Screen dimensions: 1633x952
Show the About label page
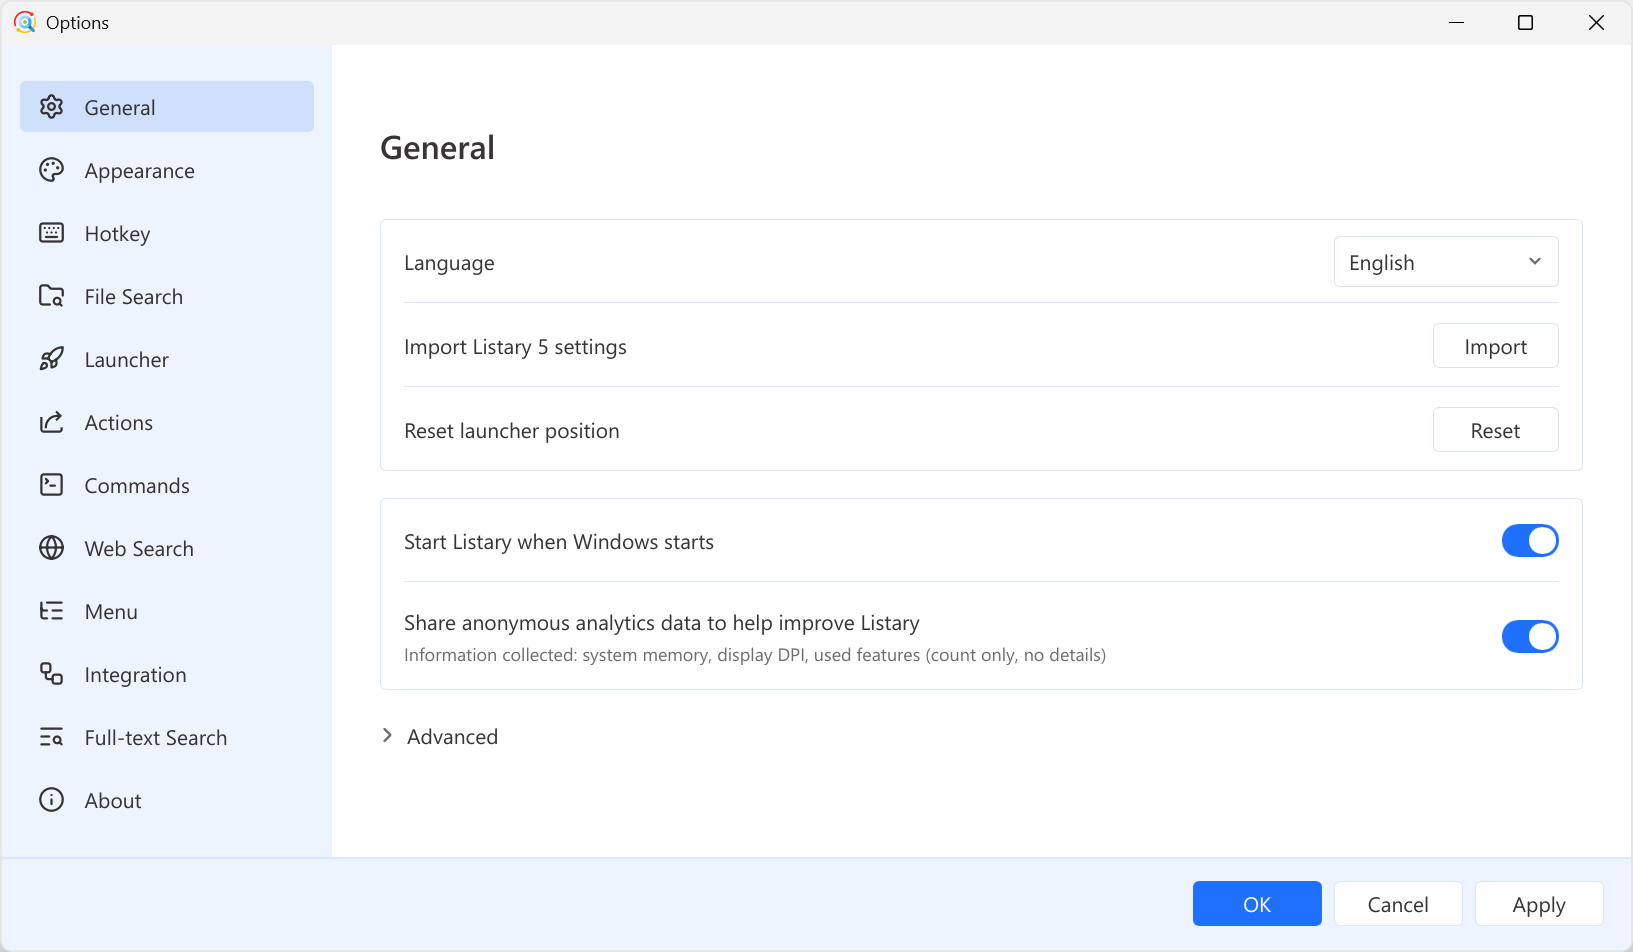point(113,800)
